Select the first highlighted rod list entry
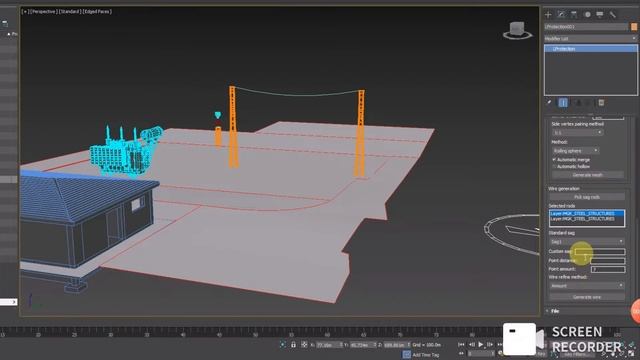640x360 pixels. [x=587, y=213]
